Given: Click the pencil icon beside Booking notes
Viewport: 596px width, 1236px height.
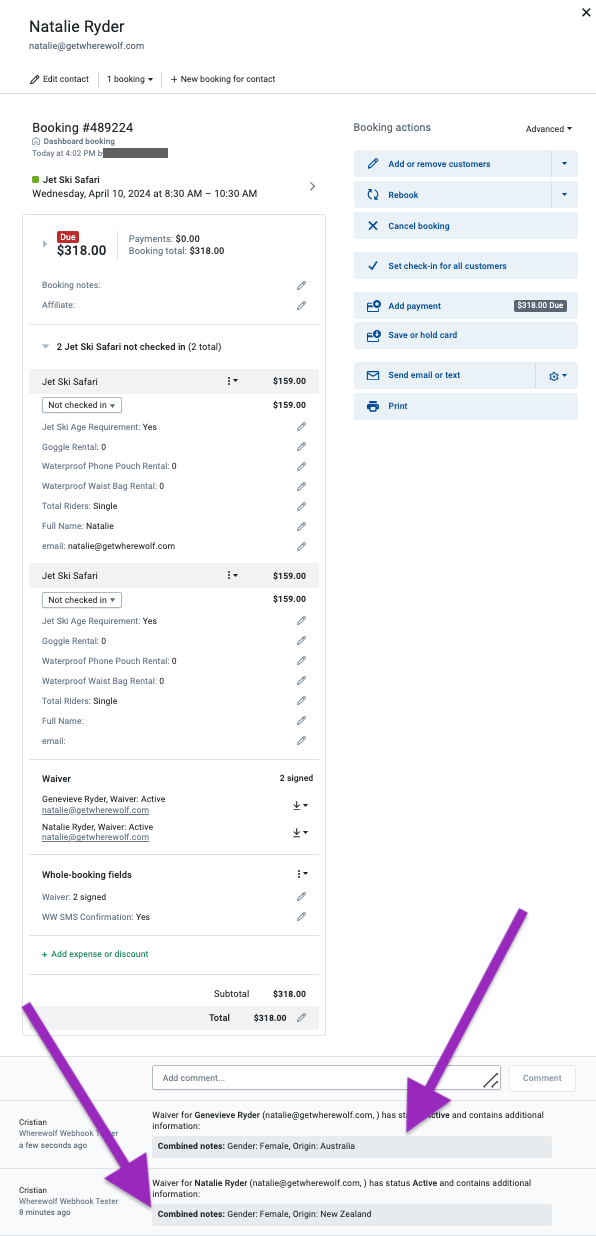Looking at the screenshot, I should [x=301, y=286].
